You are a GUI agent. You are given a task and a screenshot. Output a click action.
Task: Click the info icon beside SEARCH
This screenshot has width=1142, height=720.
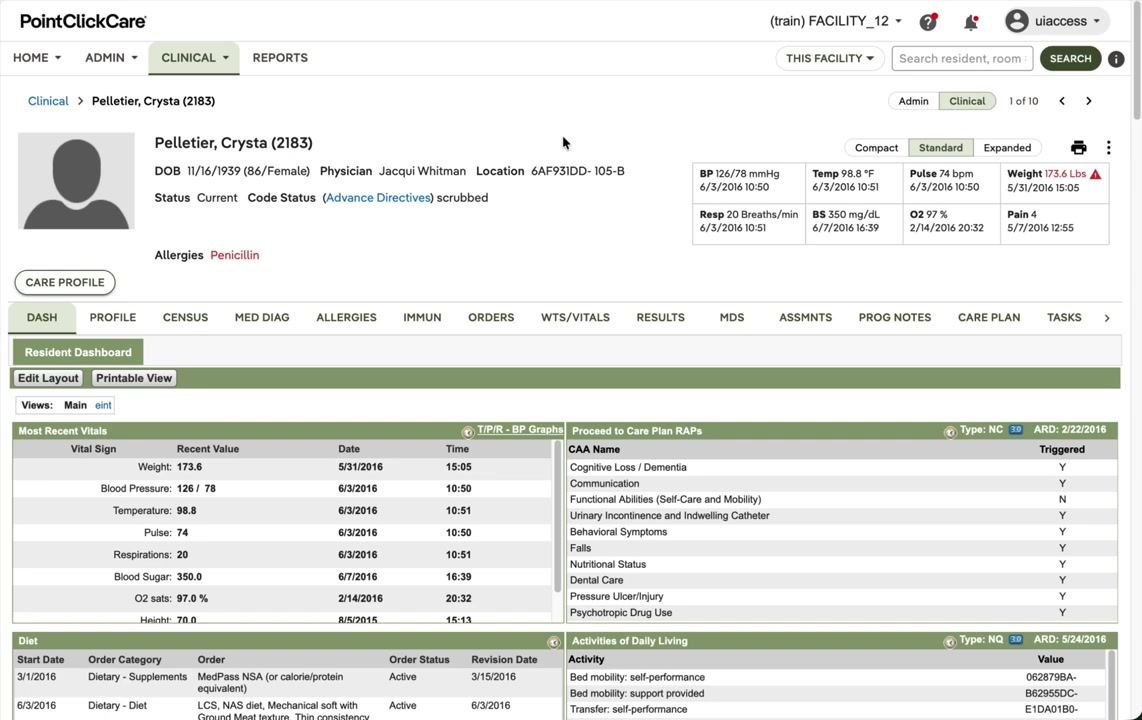tap(1116, 59)
